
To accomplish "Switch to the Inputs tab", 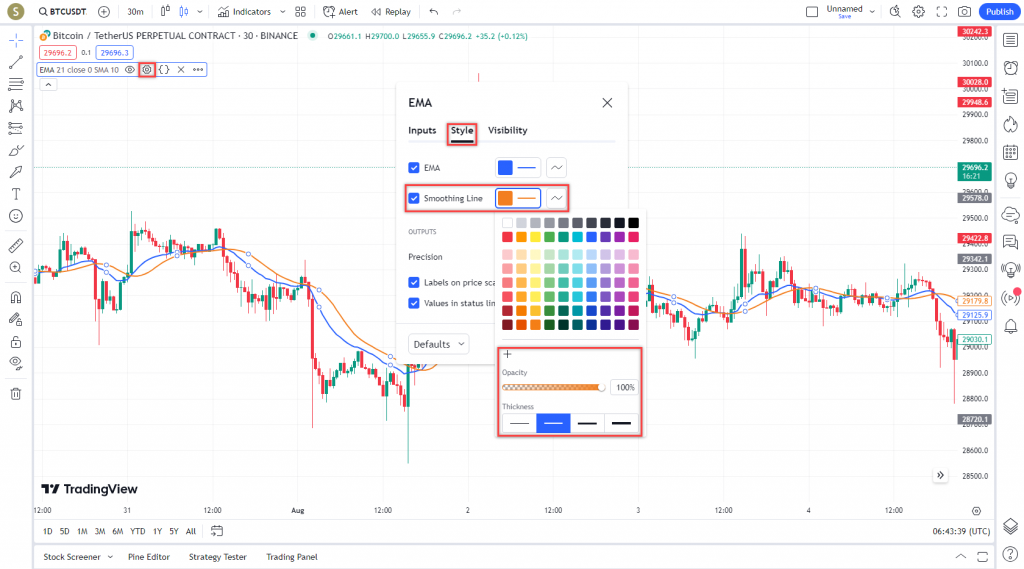I will 422,131.
